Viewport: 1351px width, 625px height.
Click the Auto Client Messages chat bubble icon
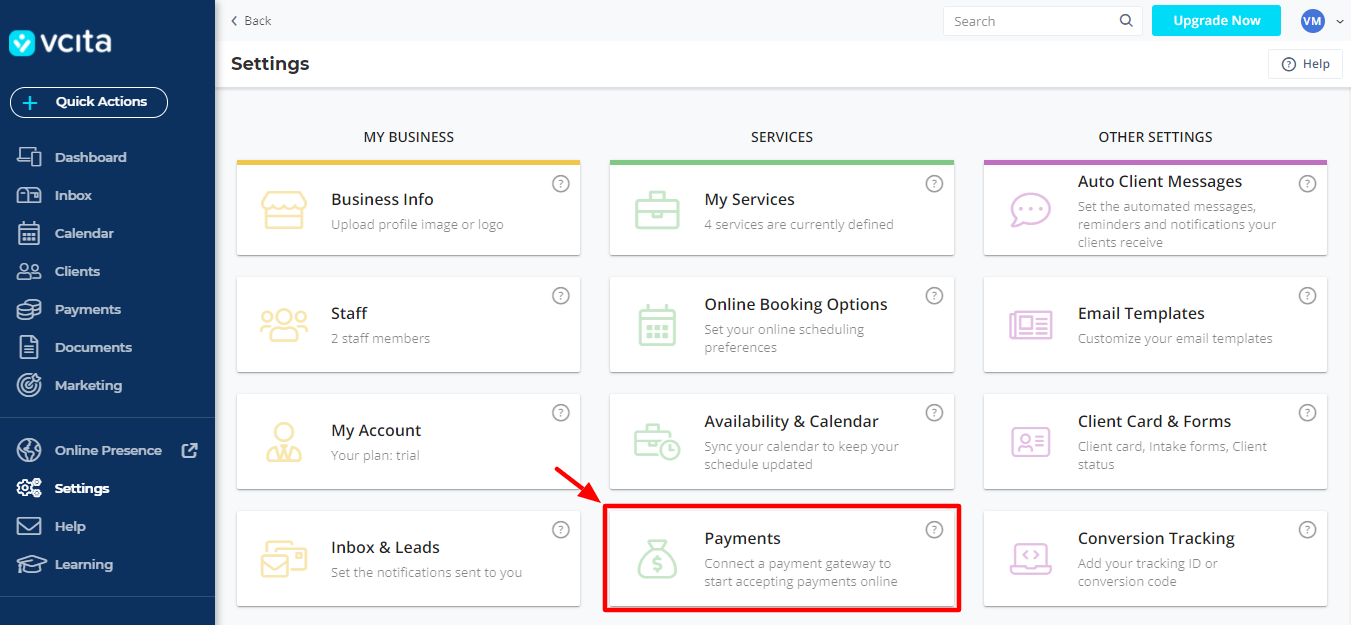pos(1030,210)
